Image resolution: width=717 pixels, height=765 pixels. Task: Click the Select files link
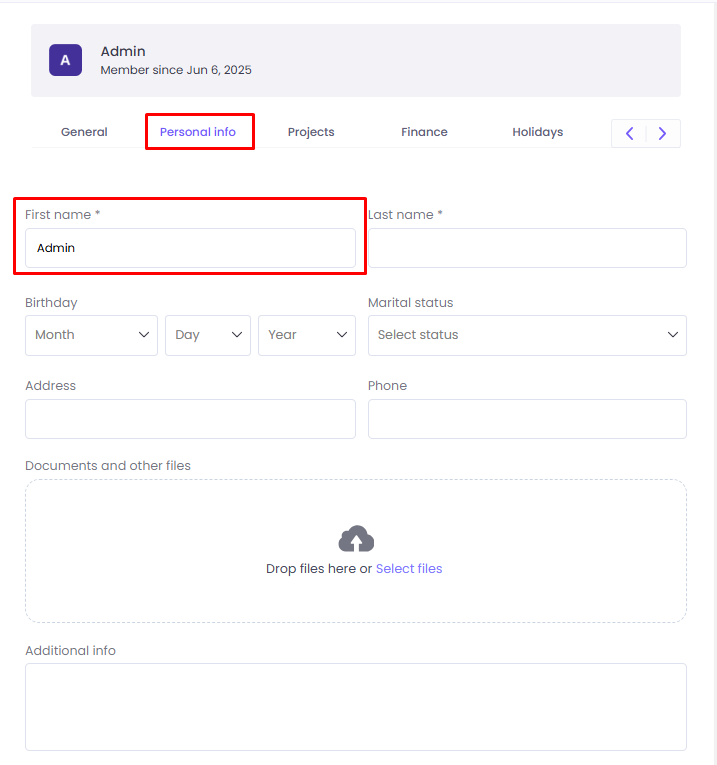pos(409,568)
